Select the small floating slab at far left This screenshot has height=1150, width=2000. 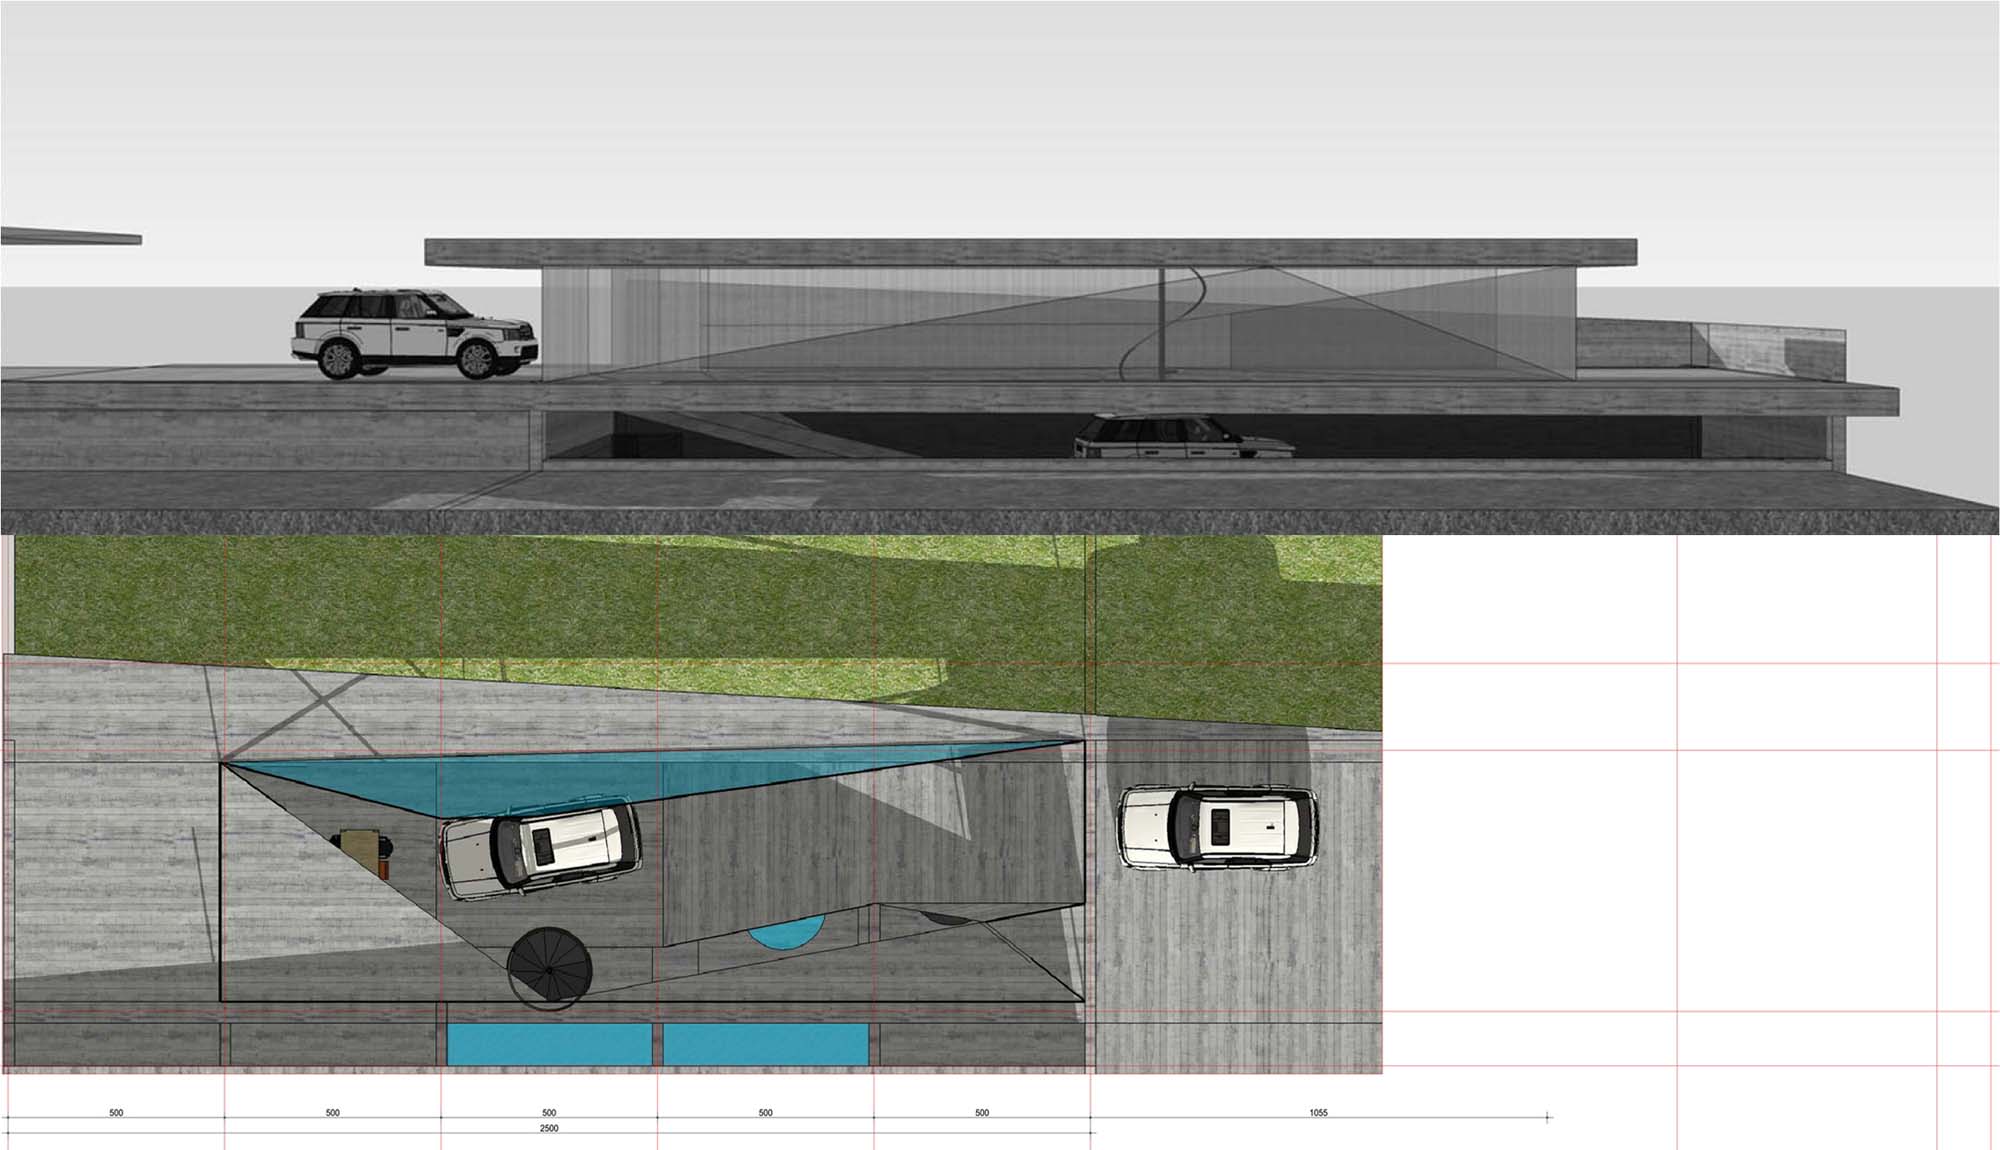coord(70,236)
